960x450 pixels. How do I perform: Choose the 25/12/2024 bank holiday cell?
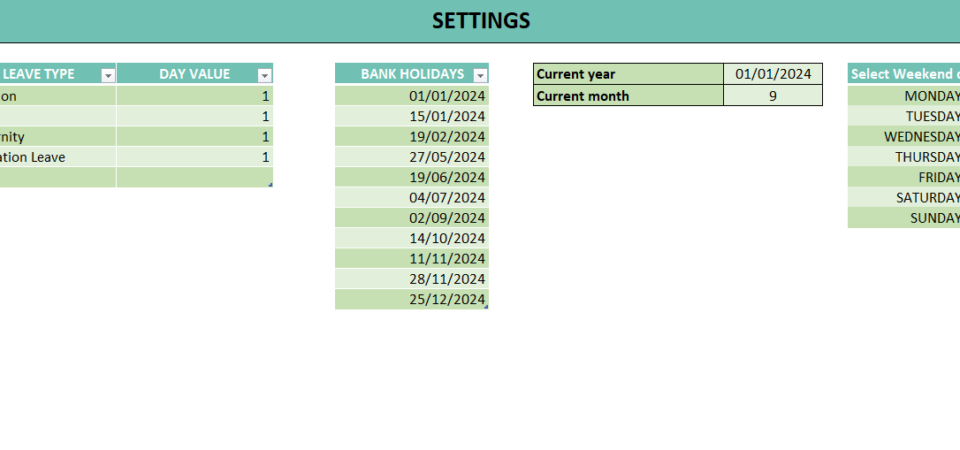click(x=412, y=299)
